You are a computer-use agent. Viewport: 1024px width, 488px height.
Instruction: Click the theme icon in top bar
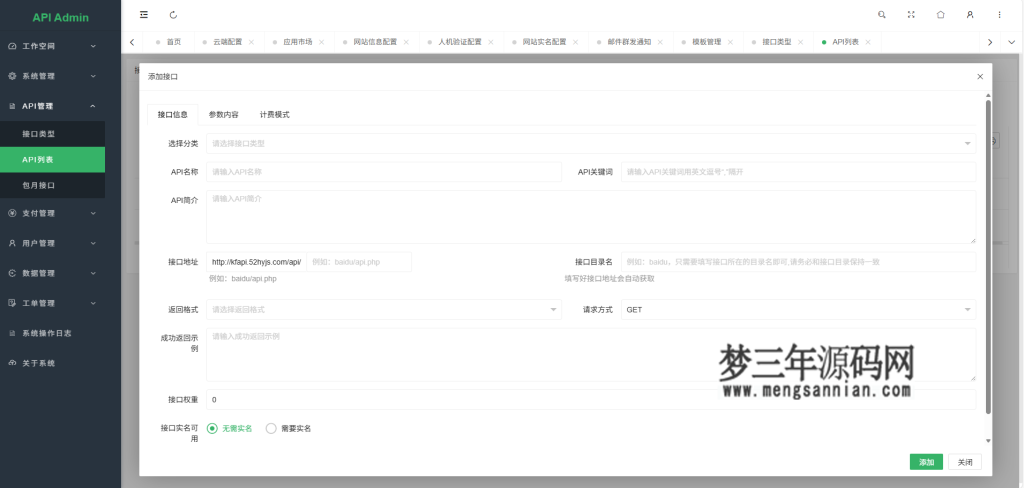click(x=940, y=14)
